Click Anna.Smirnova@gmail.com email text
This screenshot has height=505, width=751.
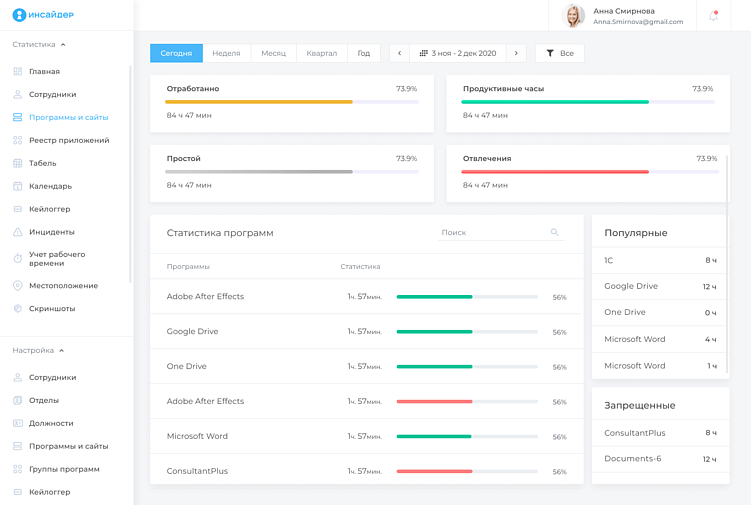click(638, 22)
